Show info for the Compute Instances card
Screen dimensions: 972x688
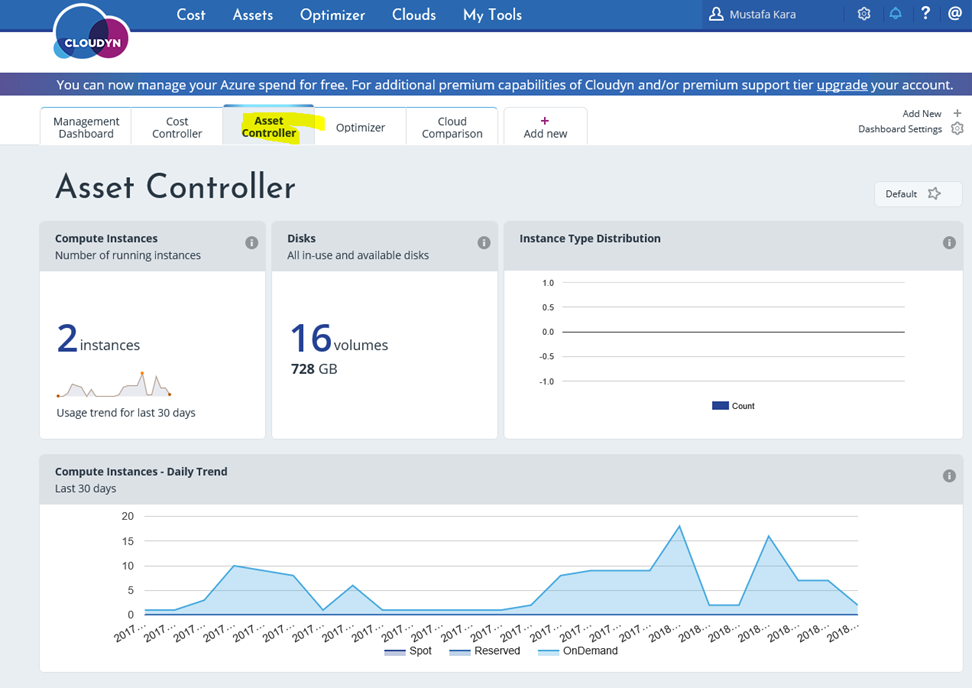(251, 243)
